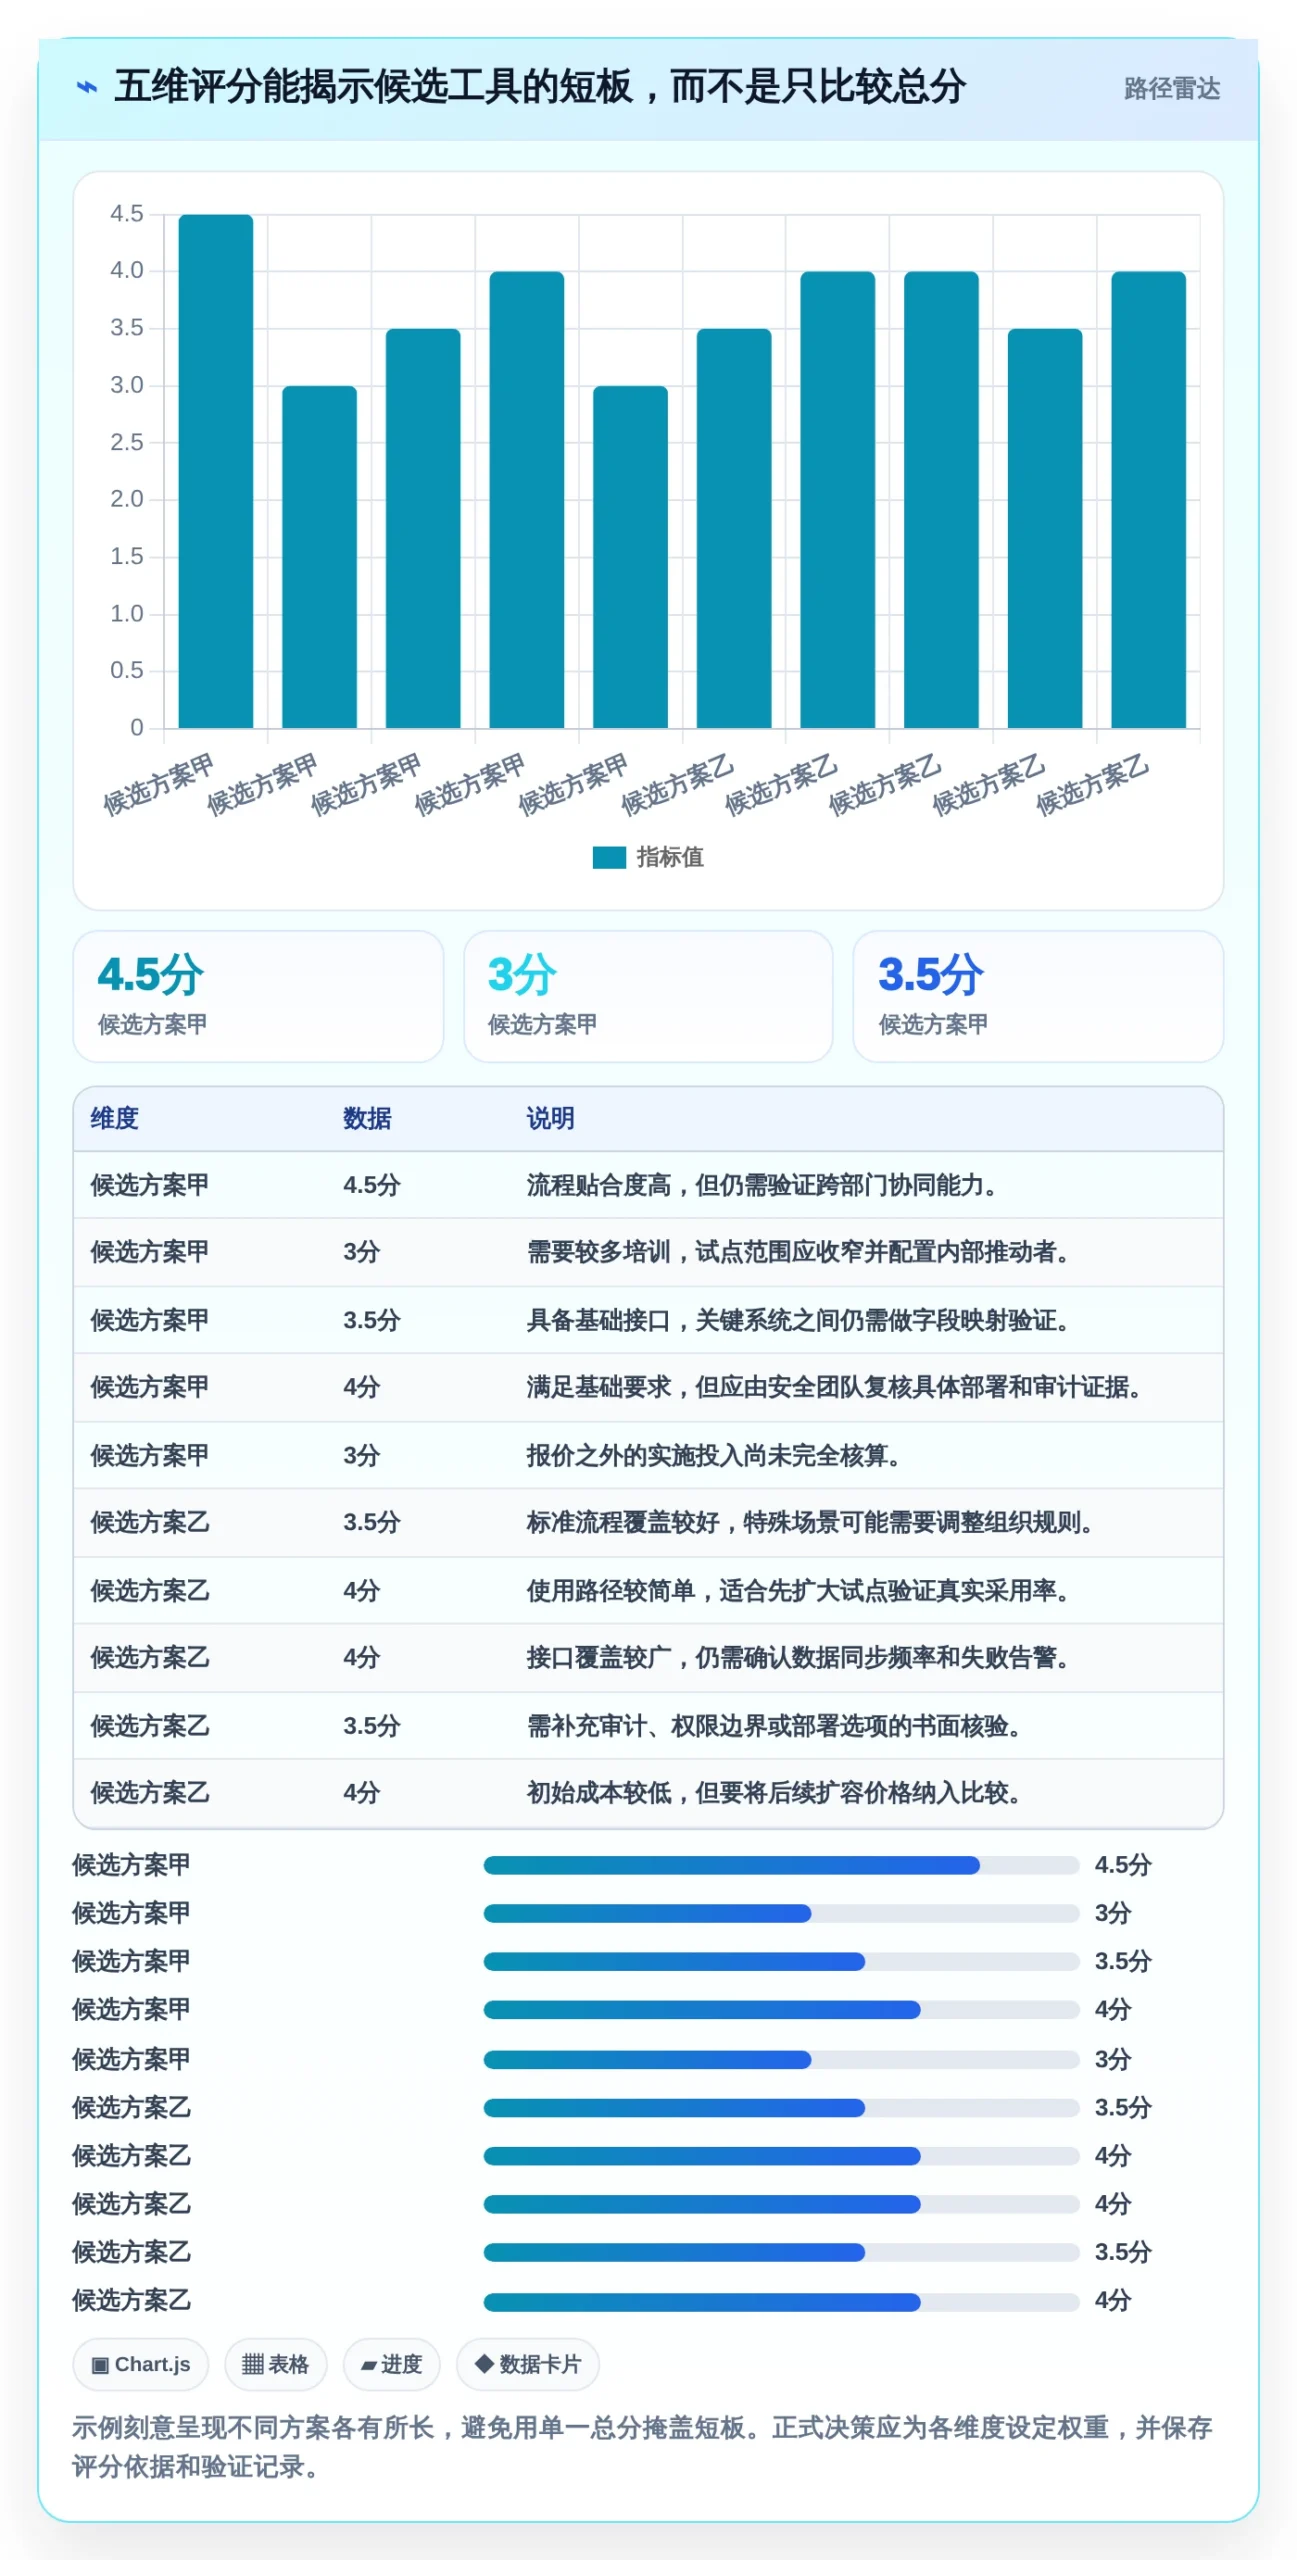
Task: Click the row 初始成本较低，但要将后续扩容价格纳入比较
Action: point(648,1792)
